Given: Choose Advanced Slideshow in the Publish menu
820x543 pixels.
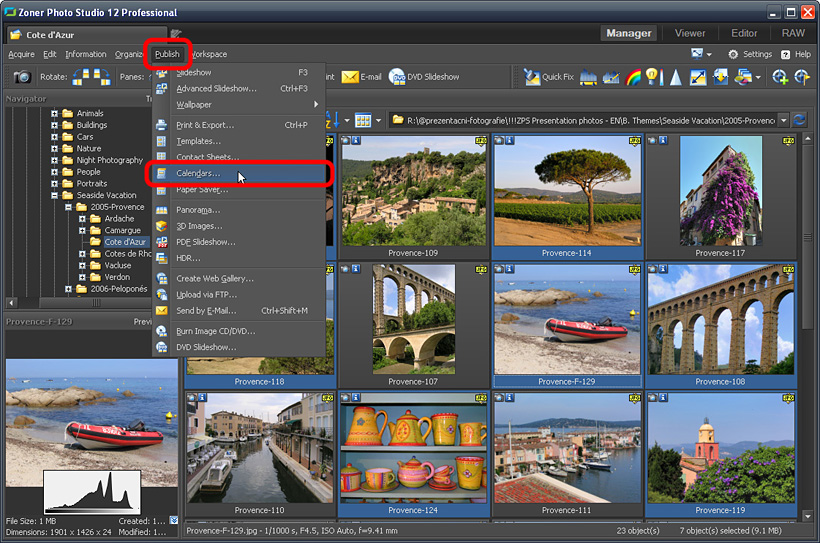Looking at the screenshot, I should tap(239, 88).
